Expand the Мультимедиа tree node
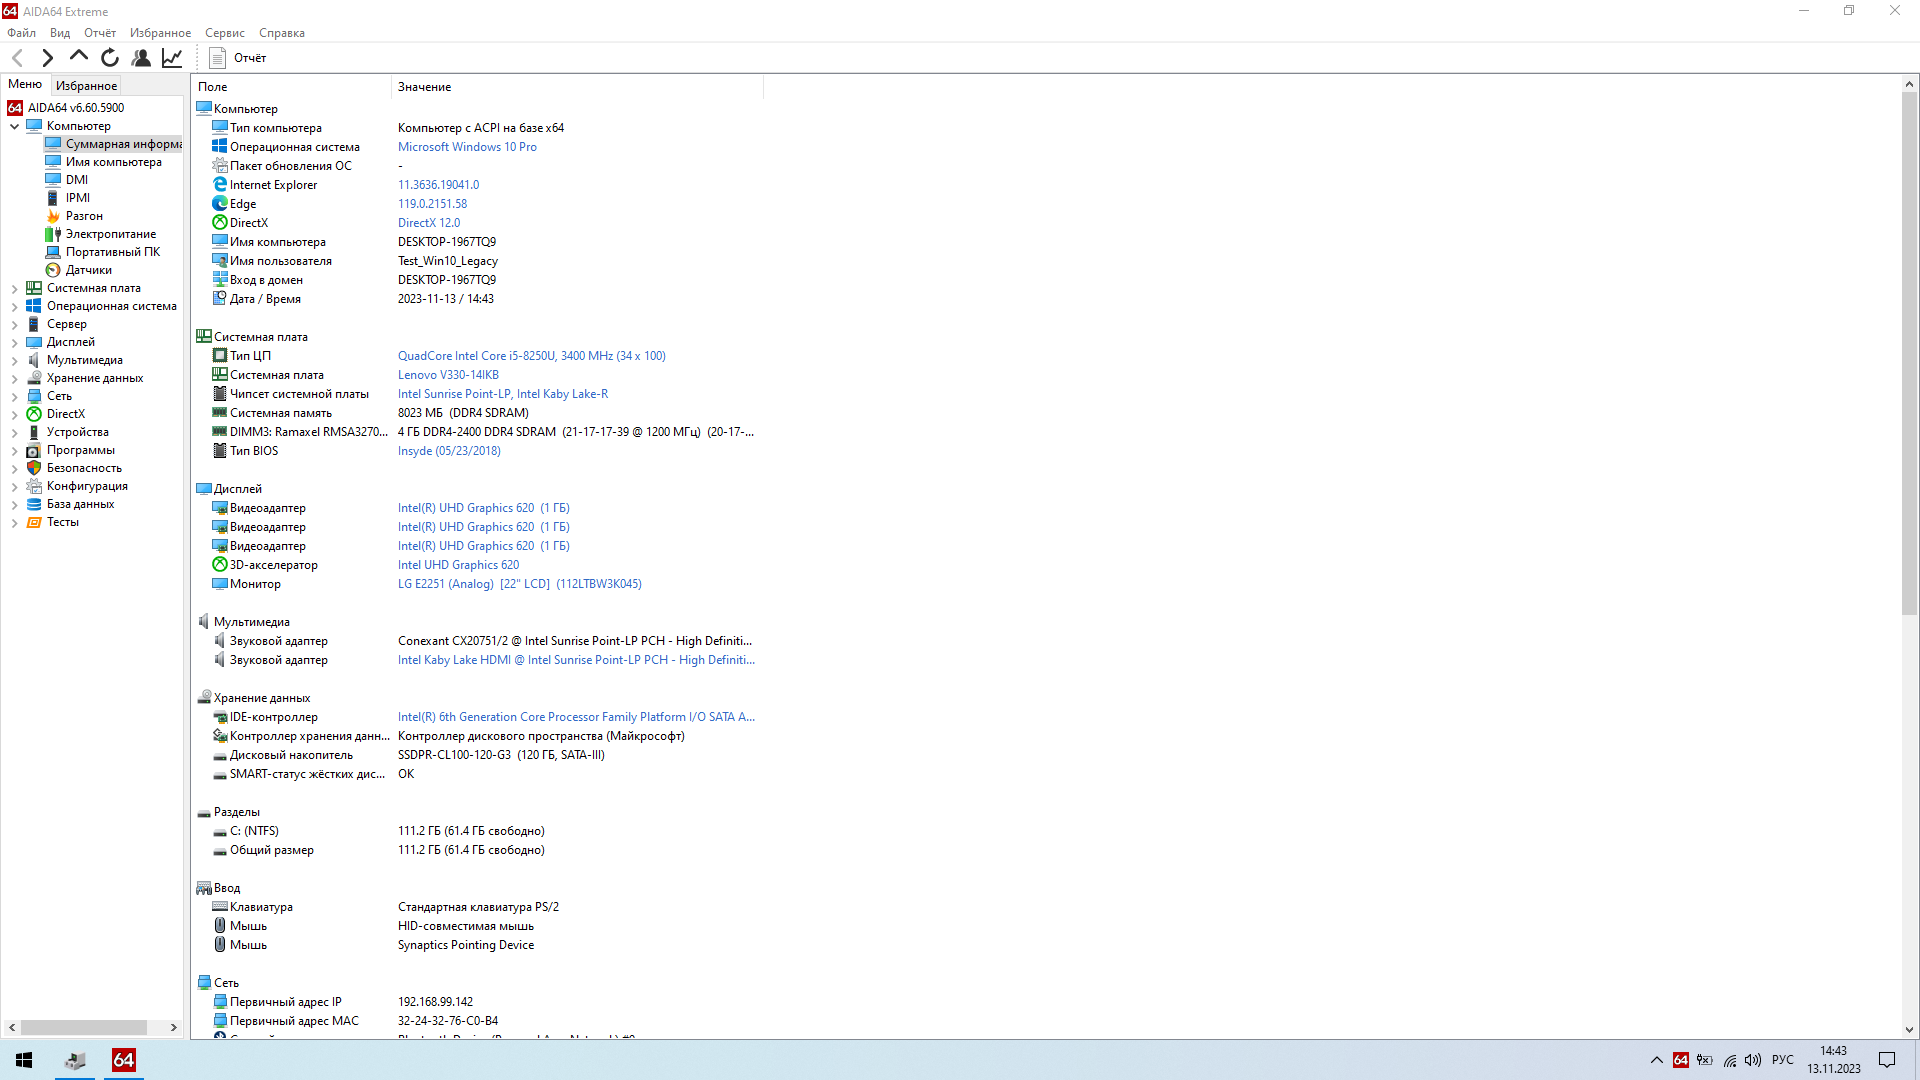The height and width of the screenshot is (1080, 1920). point(15,360)
